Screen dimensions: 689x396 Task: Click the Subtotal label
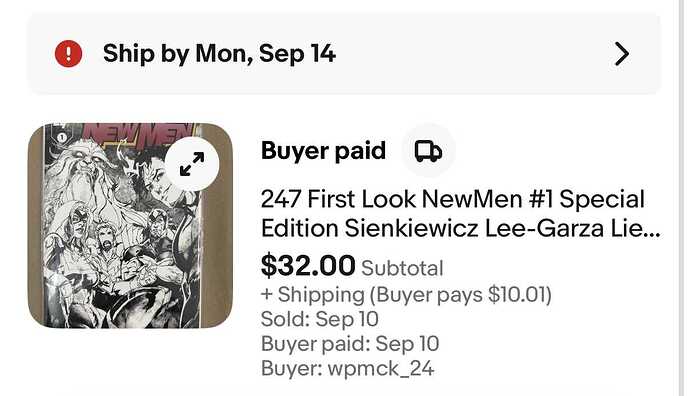[x=402, y=268]
